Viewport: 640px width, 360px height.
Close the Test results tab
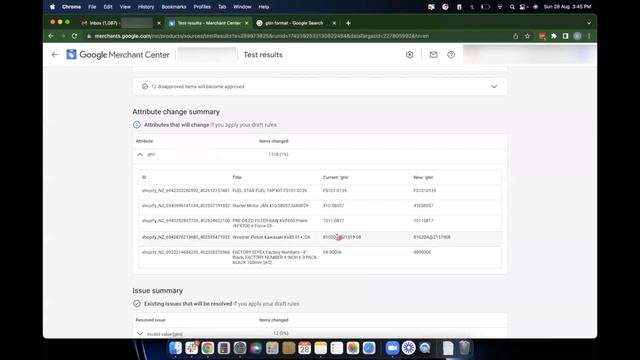247,23
